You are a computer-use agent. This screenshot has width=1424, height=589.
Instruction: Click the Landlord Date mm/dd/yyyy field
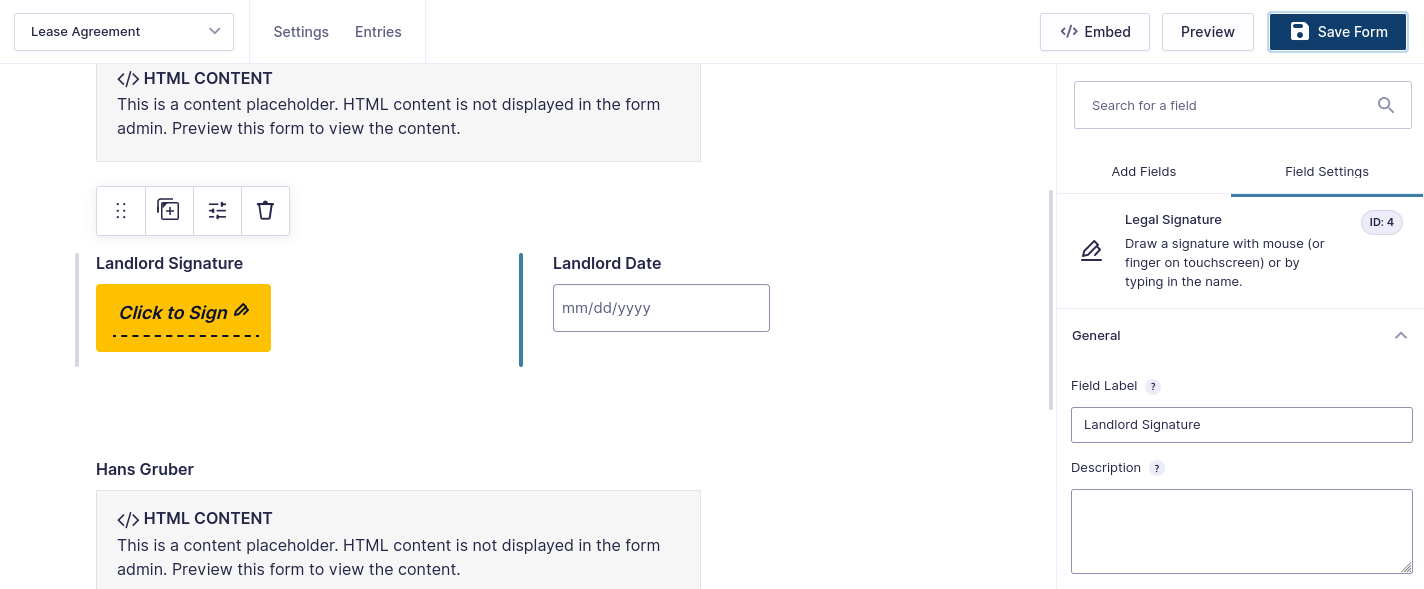(661, 307)
